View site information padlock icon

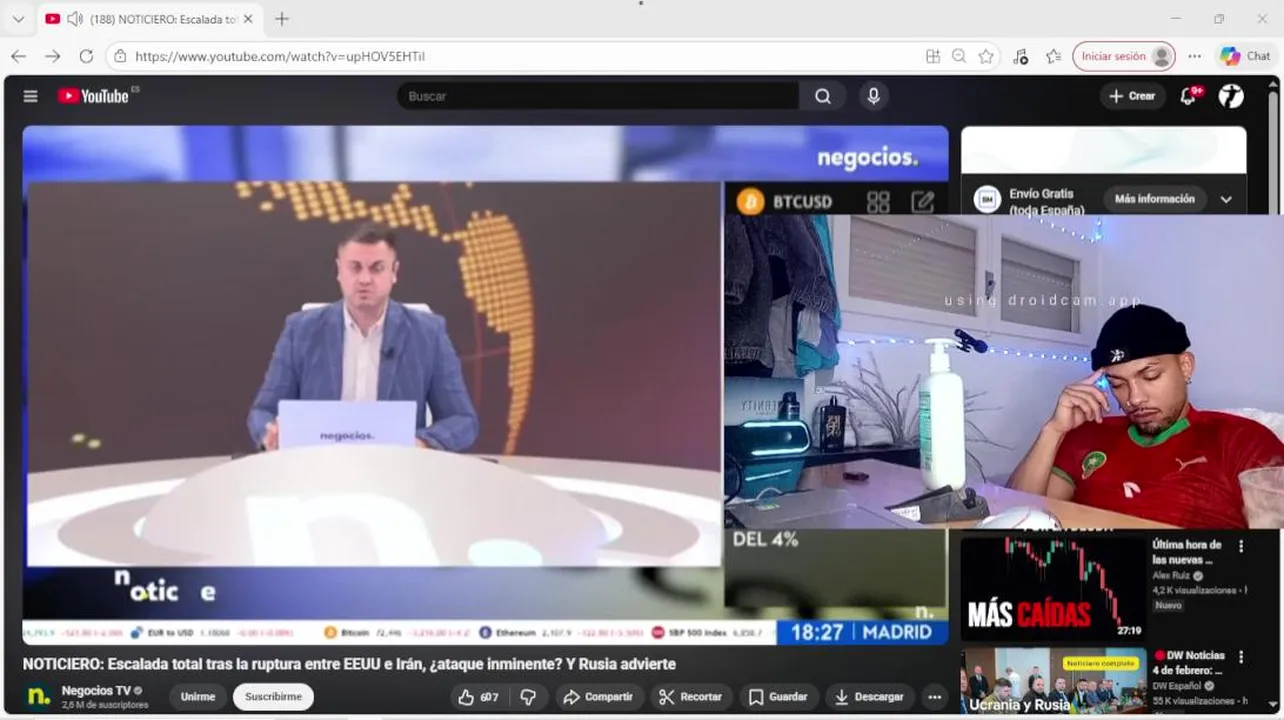coord(120,56)
